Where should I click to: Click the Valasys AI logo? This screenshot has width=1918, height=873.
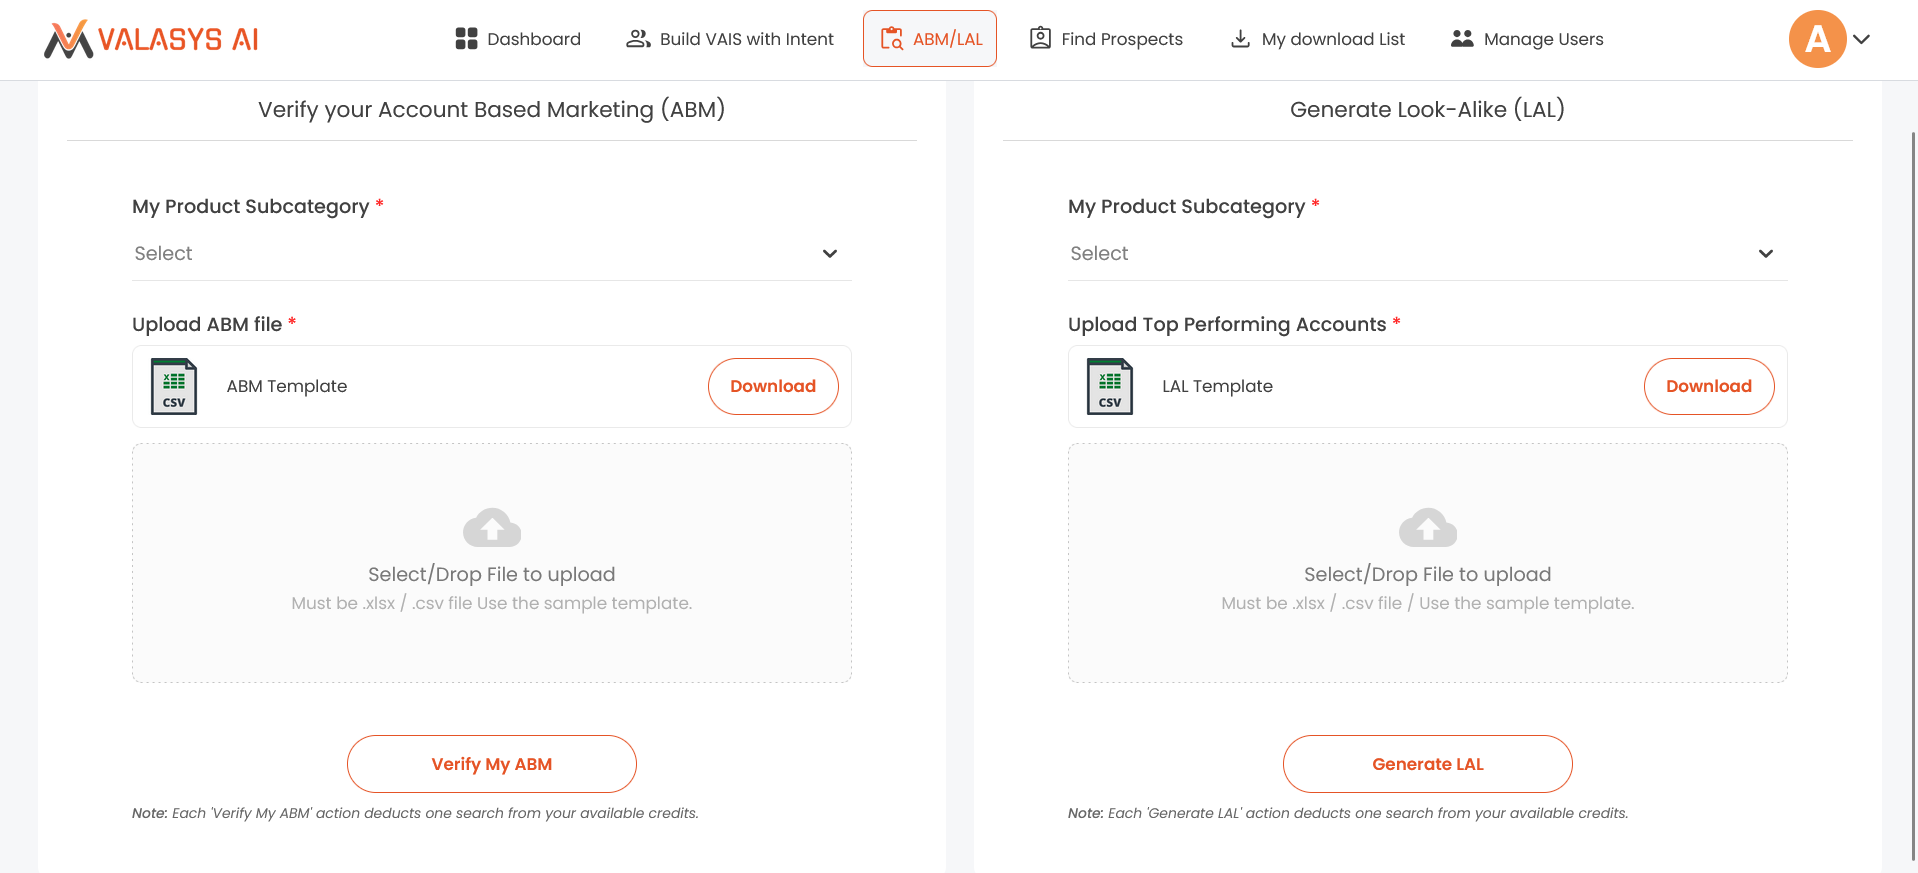click(151, 39)
